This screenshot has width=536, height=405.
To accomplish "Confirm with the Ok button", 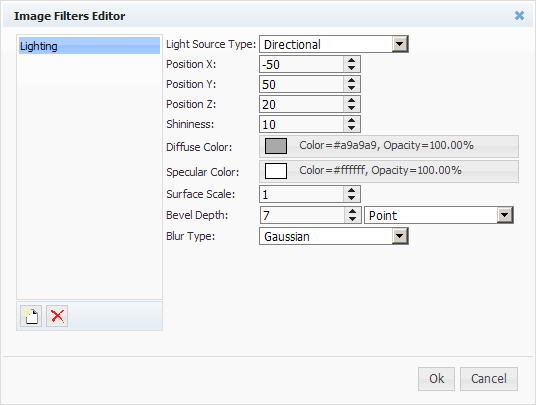I will [436, 379].
